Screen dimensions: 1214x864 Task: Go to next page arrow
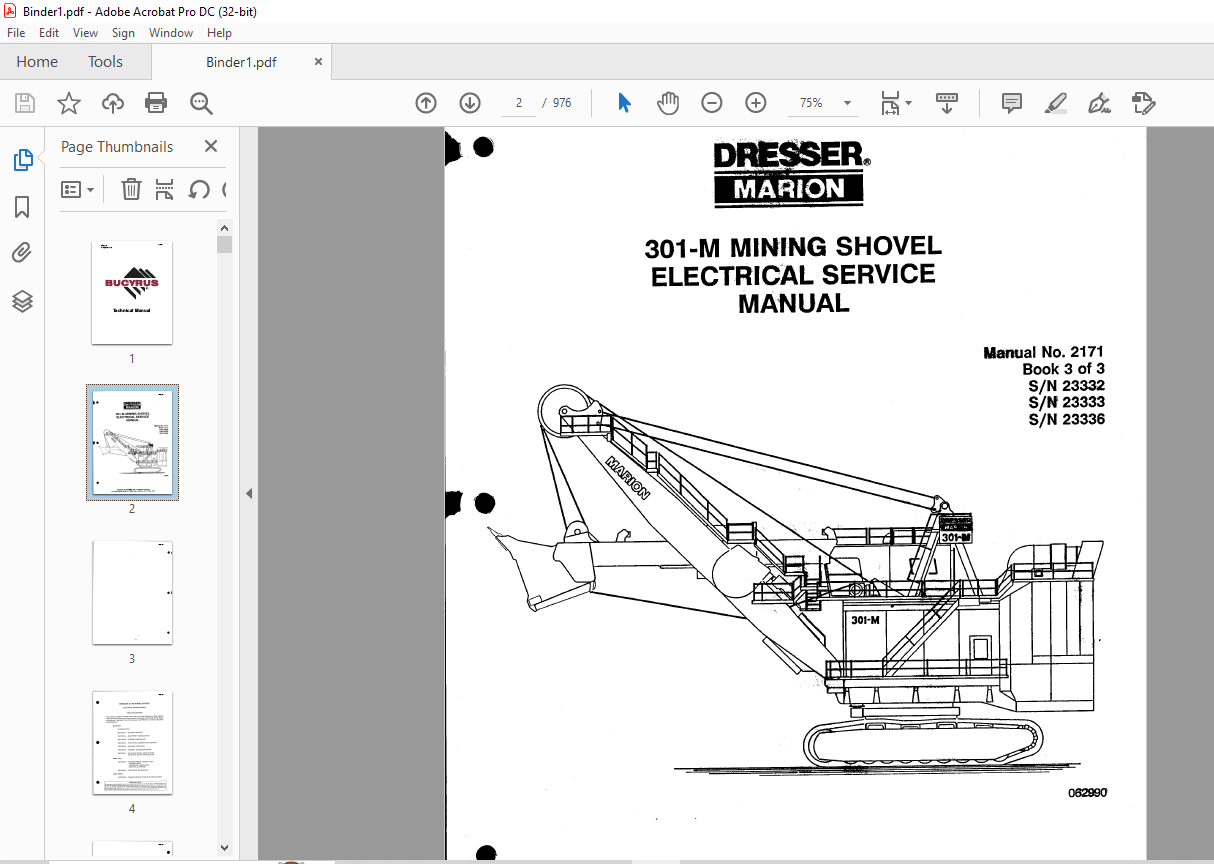[470, 103]
